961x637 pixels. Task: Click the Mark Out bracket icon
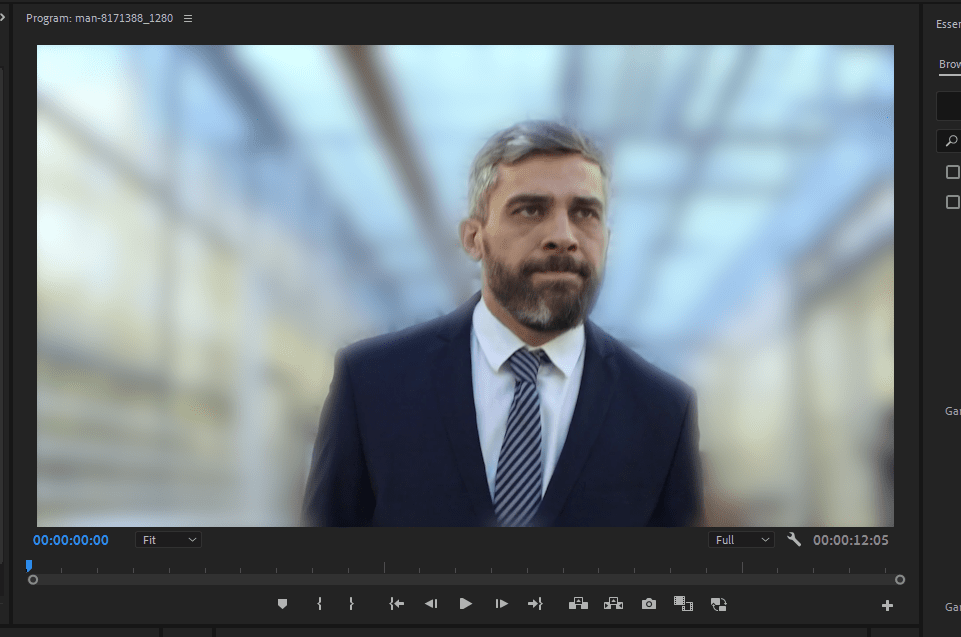(351, 604)
